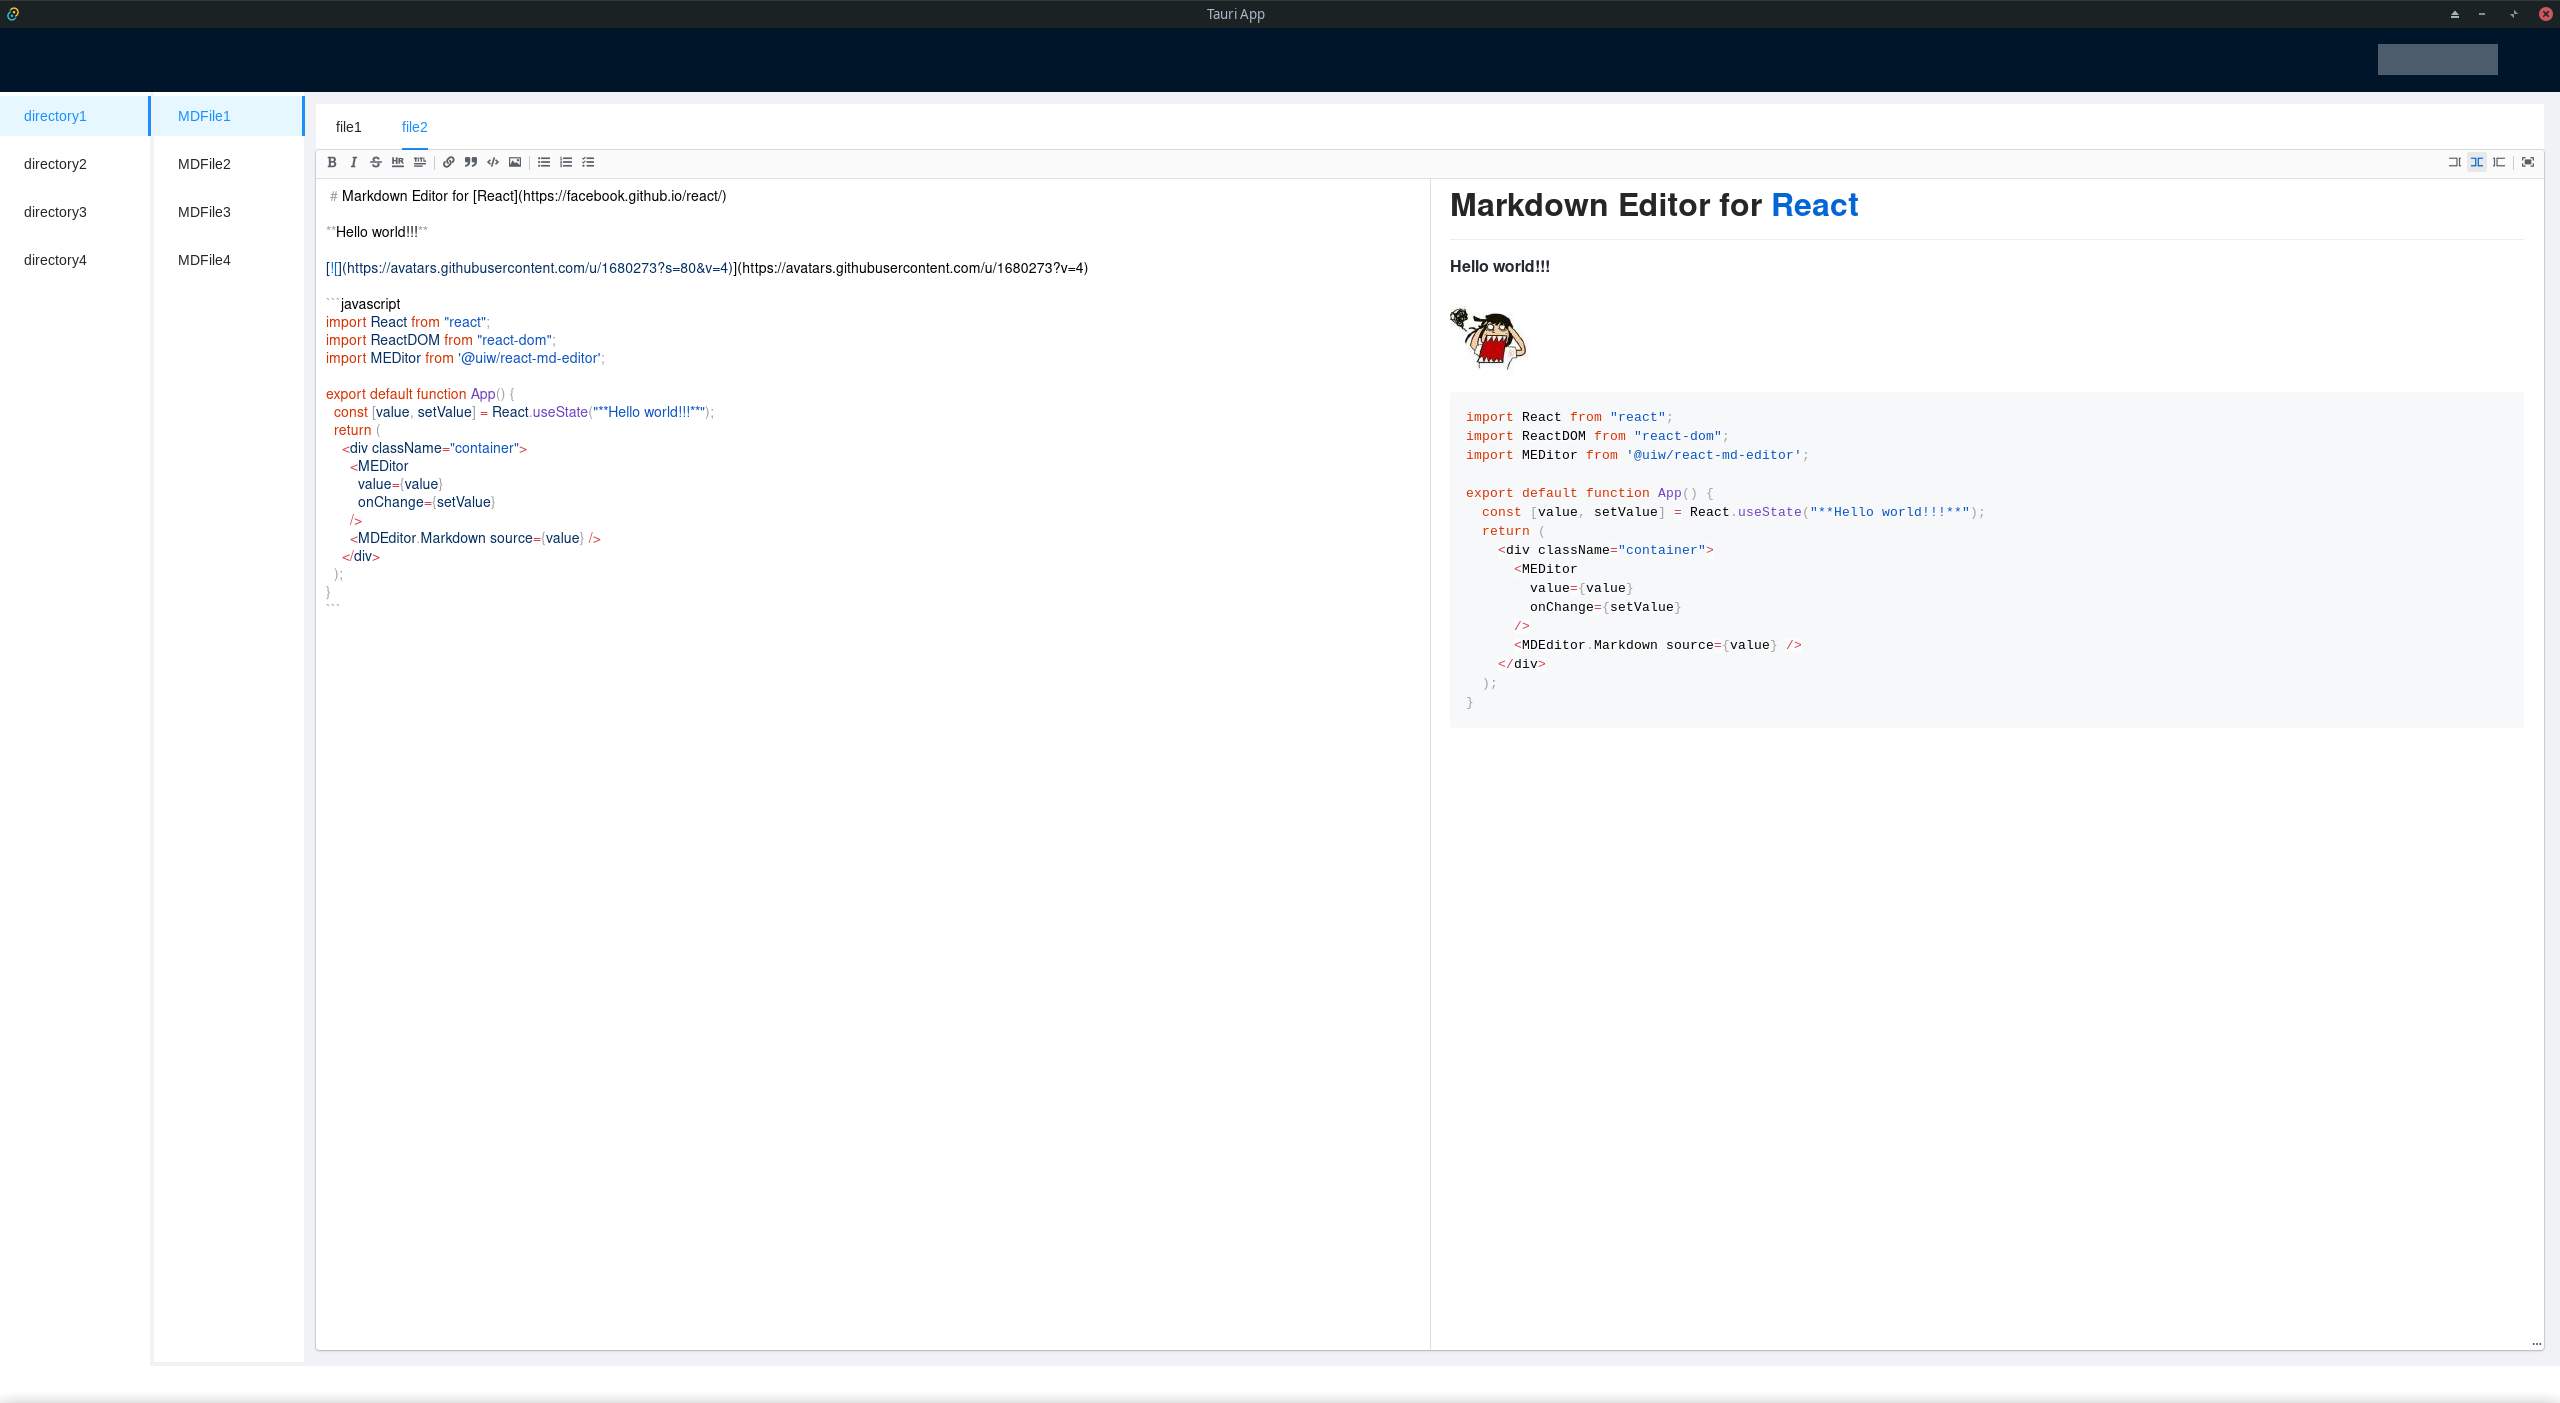Toggle italic text formatting
This screenshot has height=1403, width=2560.
tap(354, 162)
